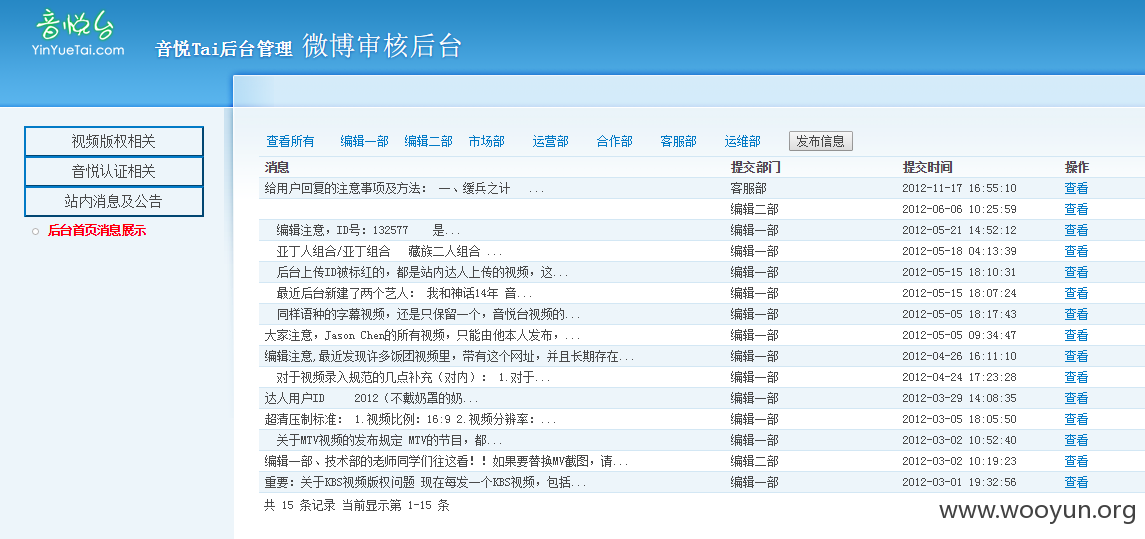The image size is (1145, 539).
Task: Click the record count text 共 15 条记录
Action: (x=299, y=505)
